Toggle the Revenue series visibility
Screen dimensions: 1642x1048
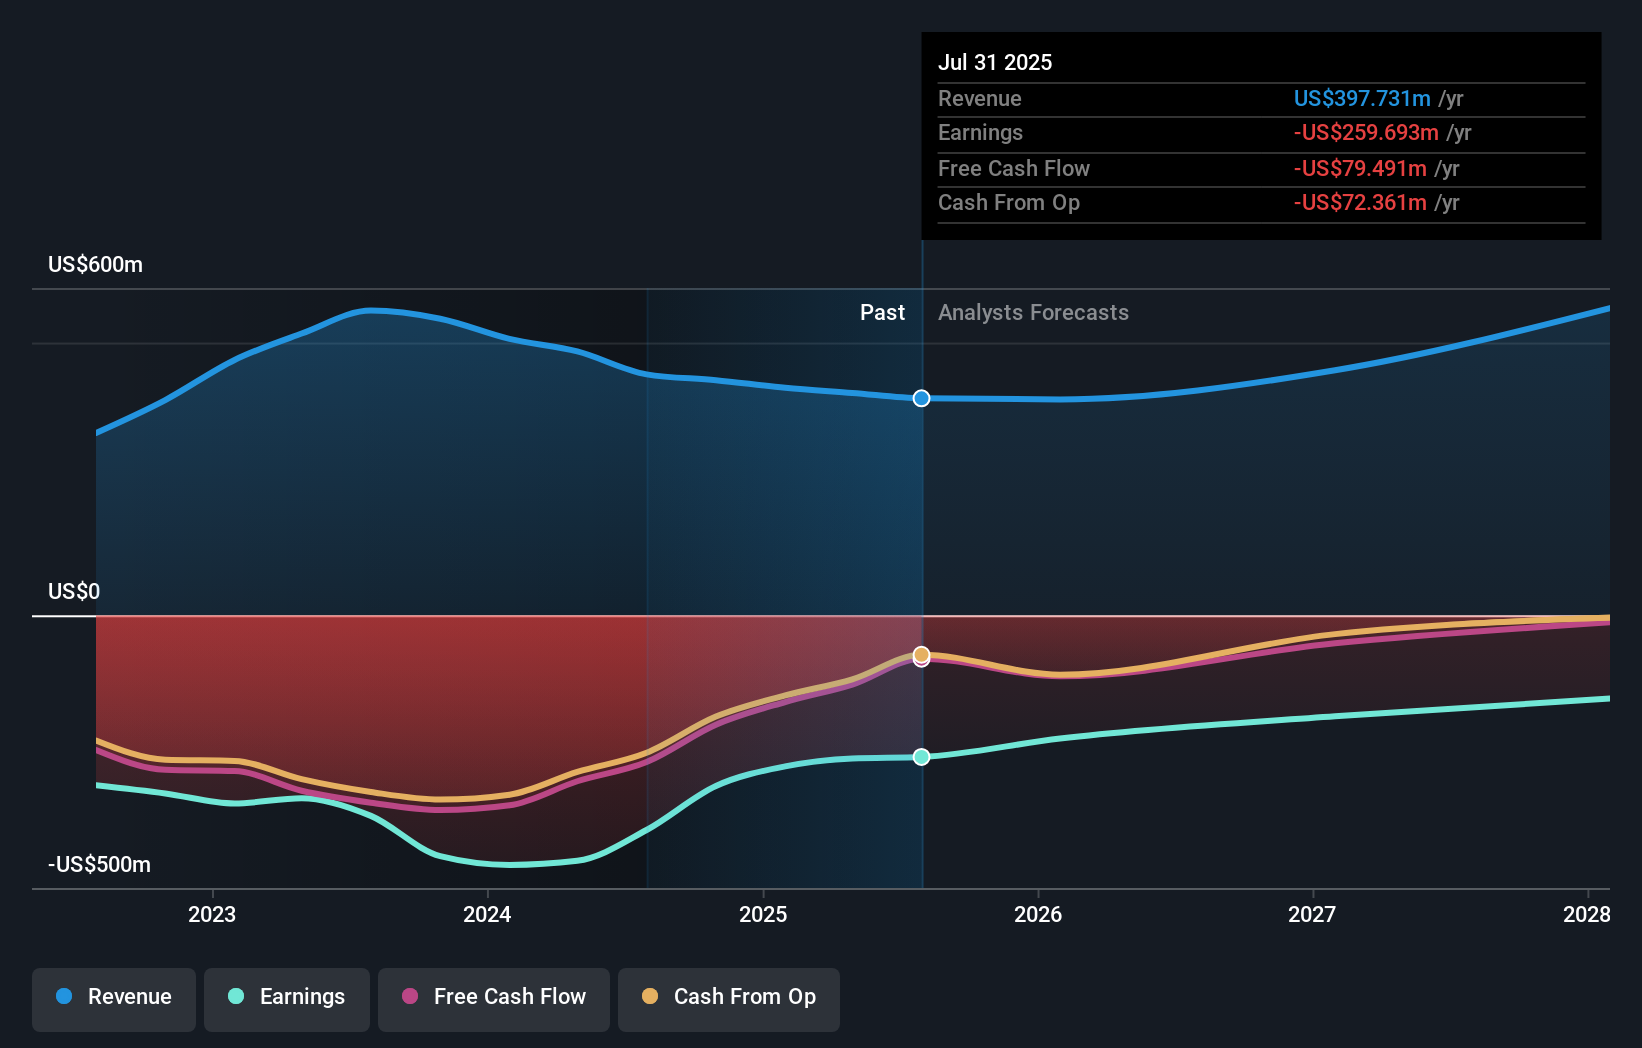point(113,997)
